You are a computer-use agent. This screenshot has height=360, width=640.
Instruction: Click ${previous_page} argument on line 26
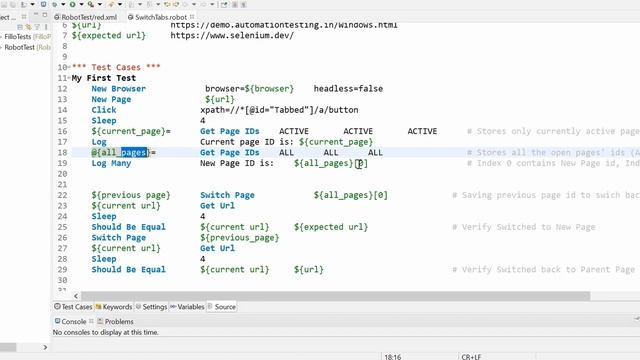pyautogui.click(x=240, y=238)
